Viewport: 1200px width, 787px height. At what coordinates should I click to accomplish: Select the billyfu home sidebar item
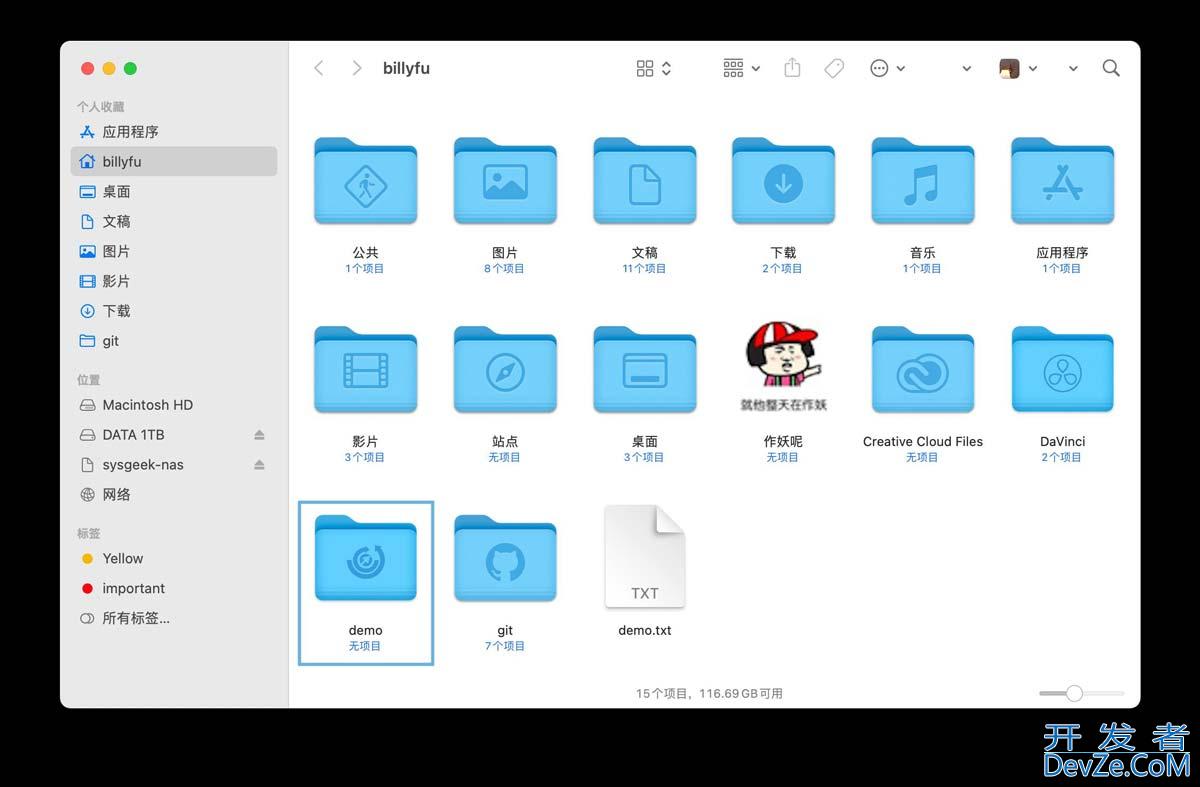174,162
